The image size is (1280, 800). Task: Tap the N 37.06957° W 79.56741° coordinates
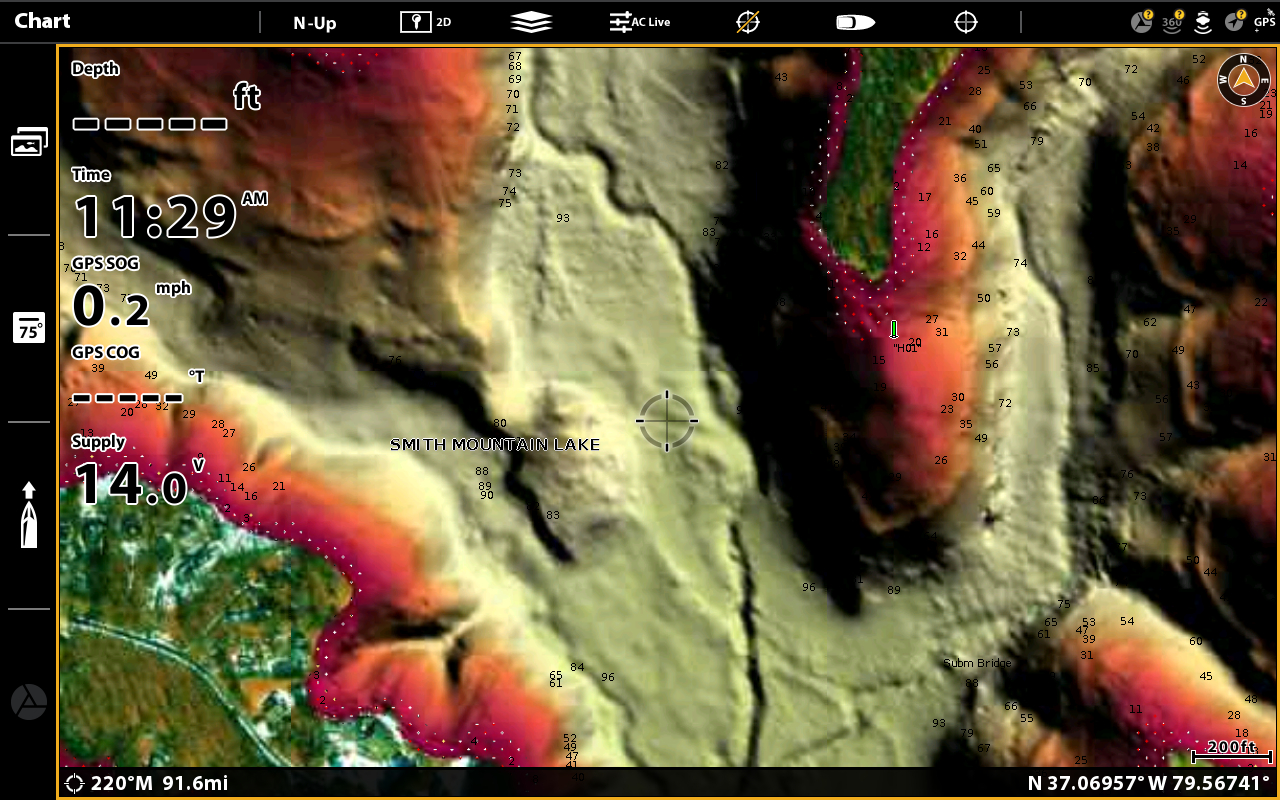click(x=1150, y=783)
